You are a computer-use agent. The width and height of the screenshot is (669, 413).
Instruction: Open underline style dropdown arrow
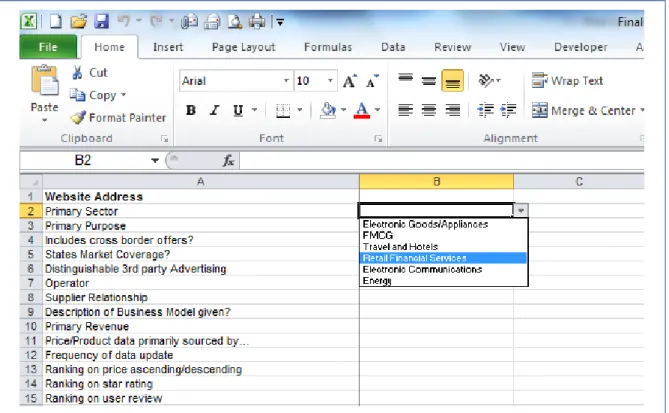254,110
